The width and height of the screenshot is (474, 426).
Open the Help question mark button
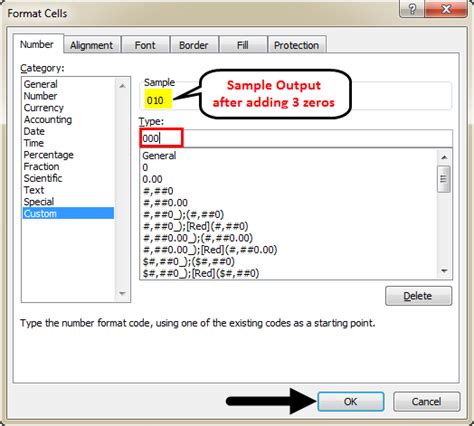(x=412, y=8)
